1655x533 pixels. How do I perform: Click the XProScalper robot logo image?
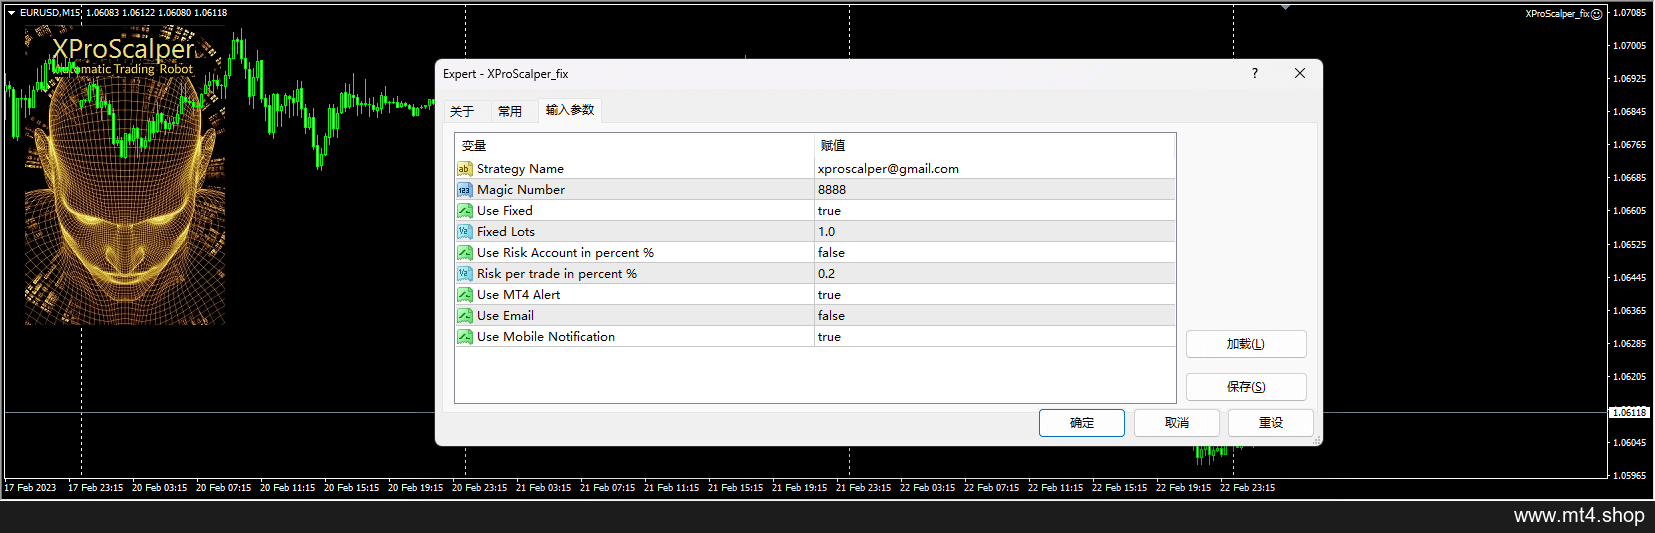point(125,175)
